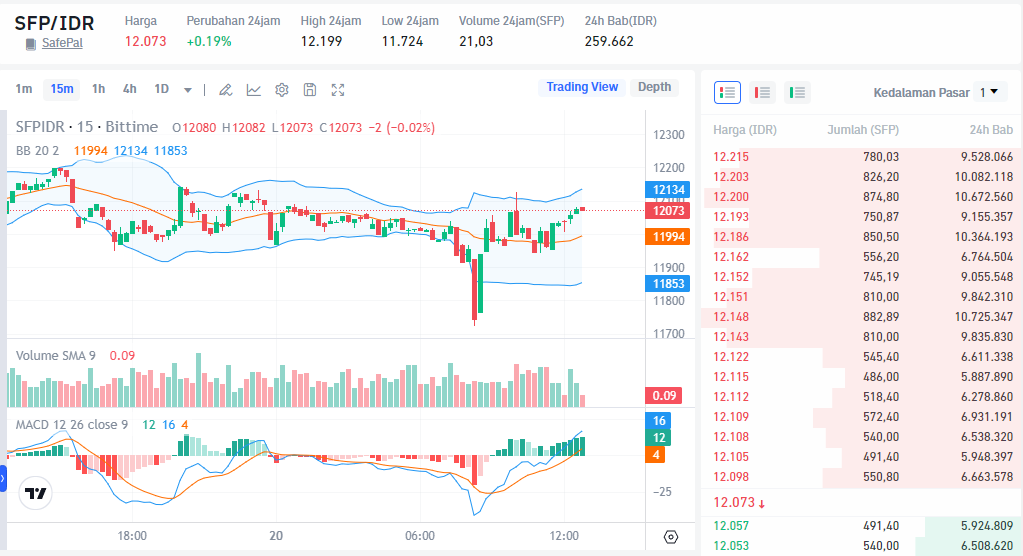Select sell order at price 12.112
Image resolution: width=1023 pixels, height=556 pixels.
862,397
